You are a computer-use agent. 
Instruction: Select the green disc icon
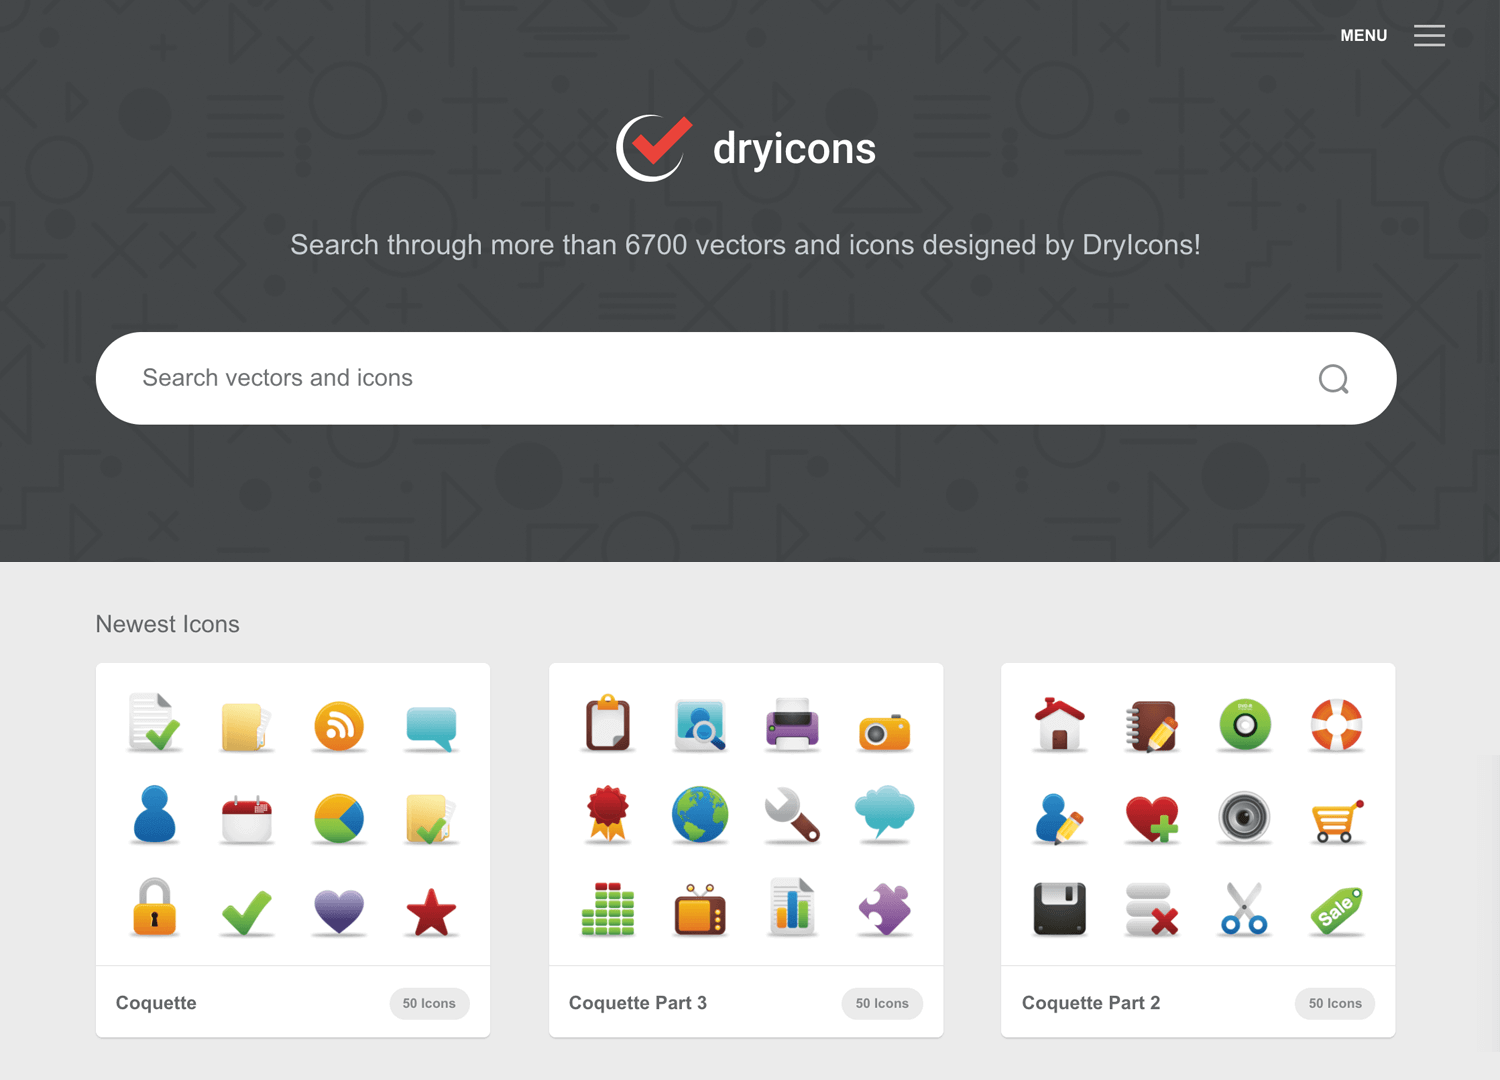pyautogui.click(x=1244, y=725)
